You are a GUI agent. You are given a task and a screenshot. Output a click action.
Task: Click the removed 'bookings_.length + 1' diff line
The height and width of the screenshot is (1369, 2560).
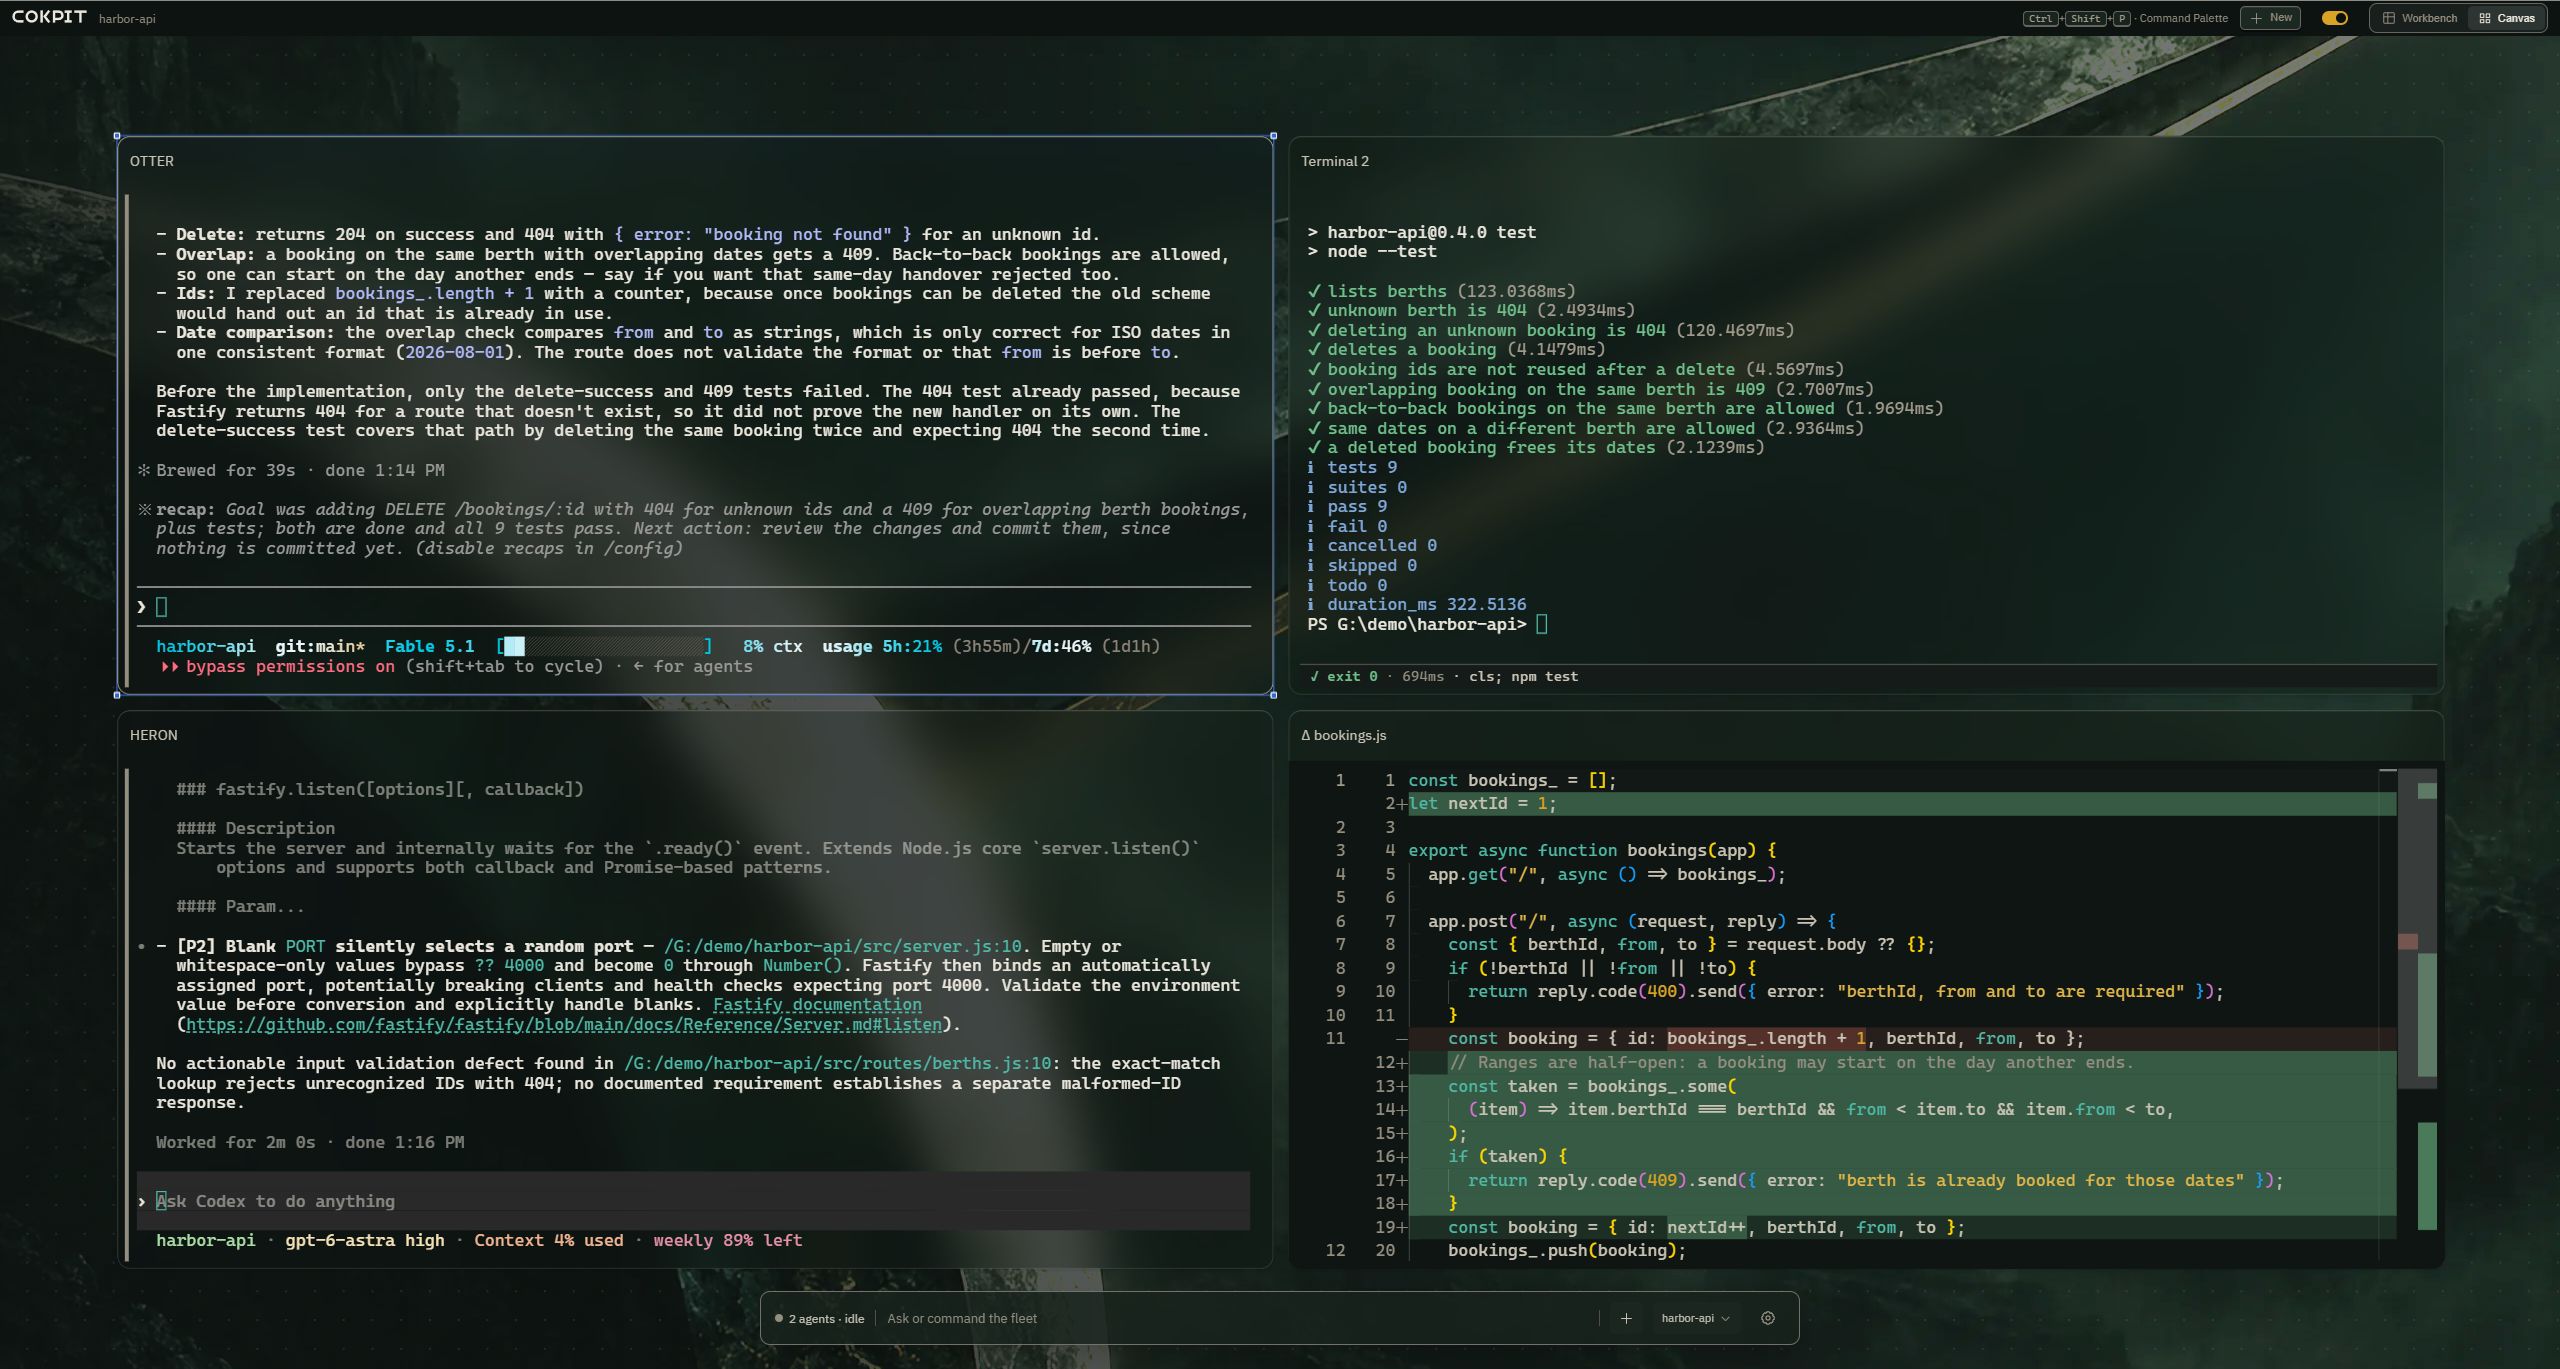pyautogui.click(x=1900, y=1039)
